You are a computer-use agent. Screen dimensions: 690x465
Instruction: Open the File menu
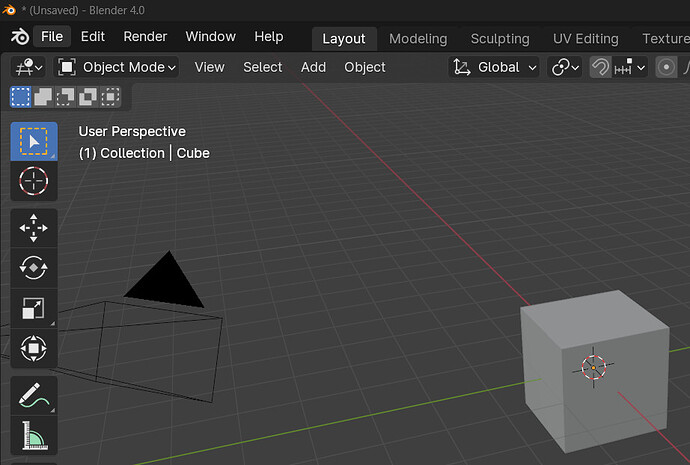click(x=52, y=37)
